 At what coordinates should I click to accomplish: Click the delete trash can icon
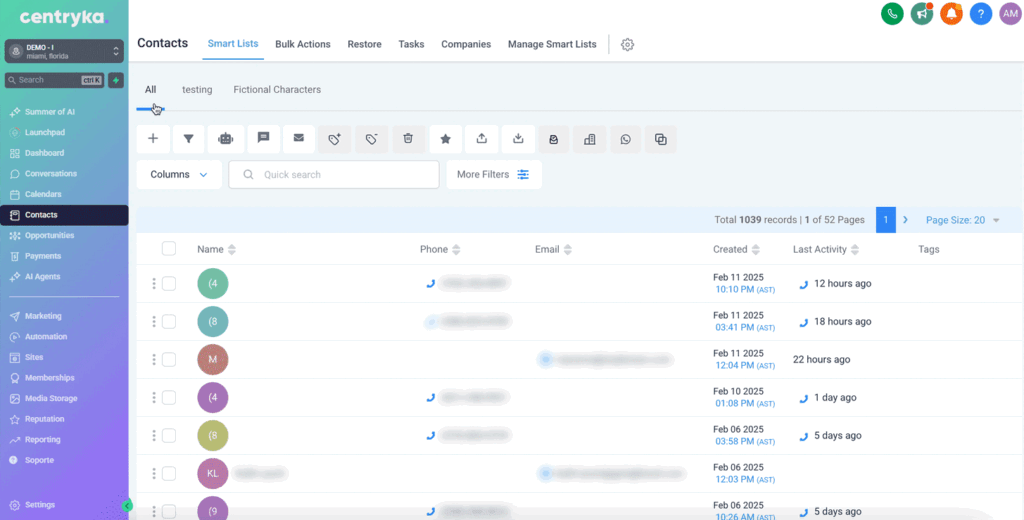[408, 139]
